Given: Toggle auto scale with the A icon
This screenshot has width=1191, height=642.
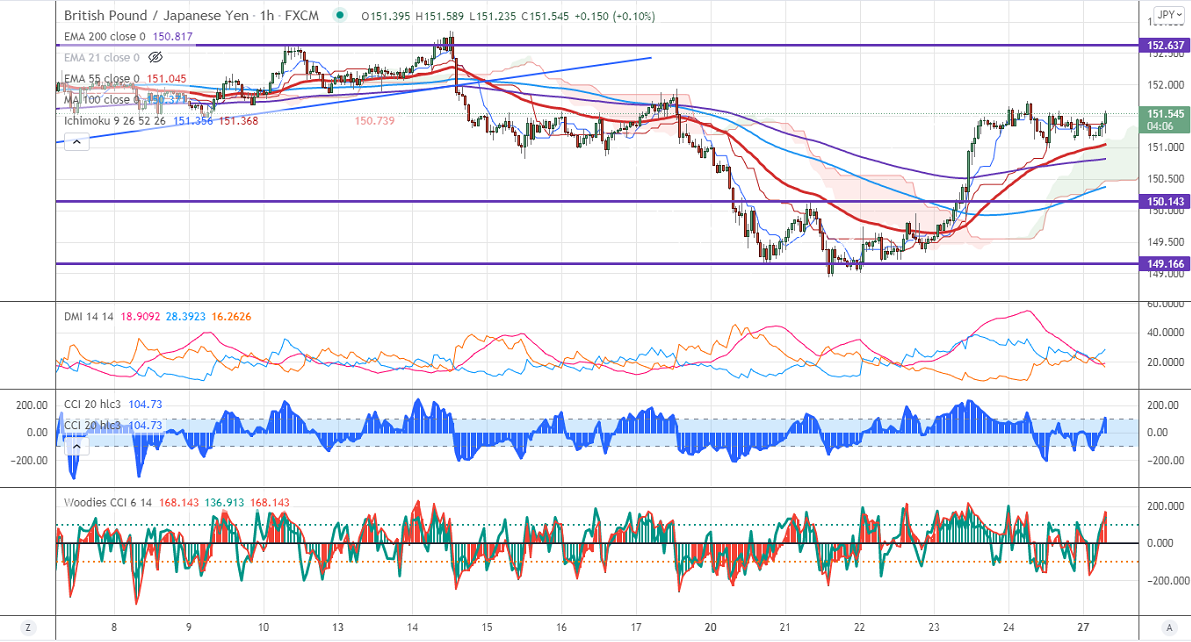Looking at the screenshot, I should (1165, 628).
